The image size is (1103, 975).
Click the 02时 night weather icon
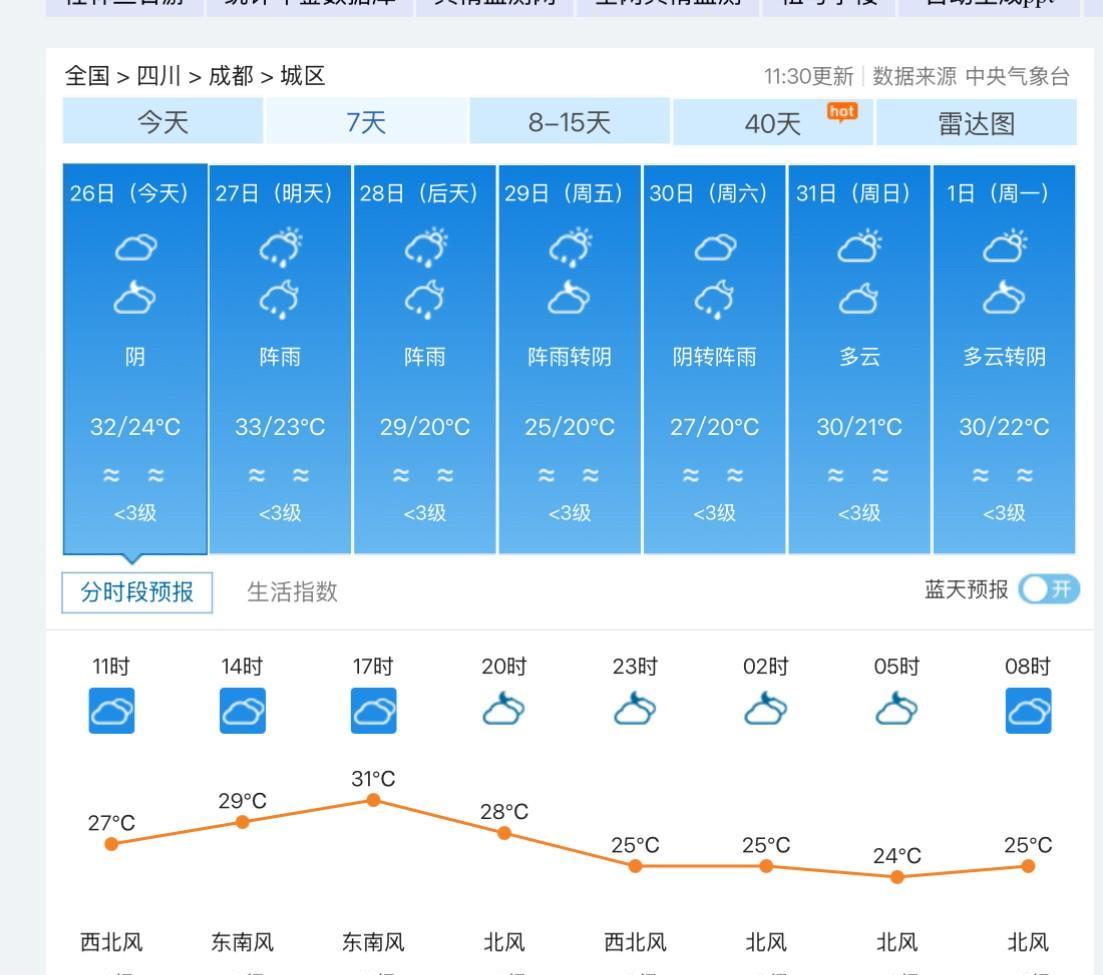click(x=766, y=711)
